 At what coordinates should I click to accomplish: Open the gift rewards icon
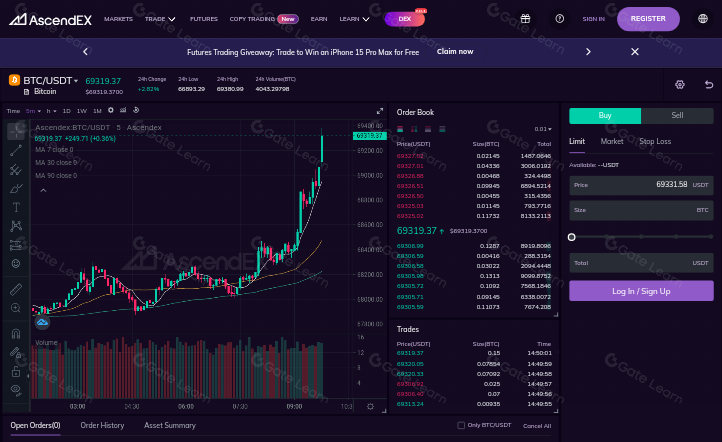pyautogui.click(x=525, y=19)
